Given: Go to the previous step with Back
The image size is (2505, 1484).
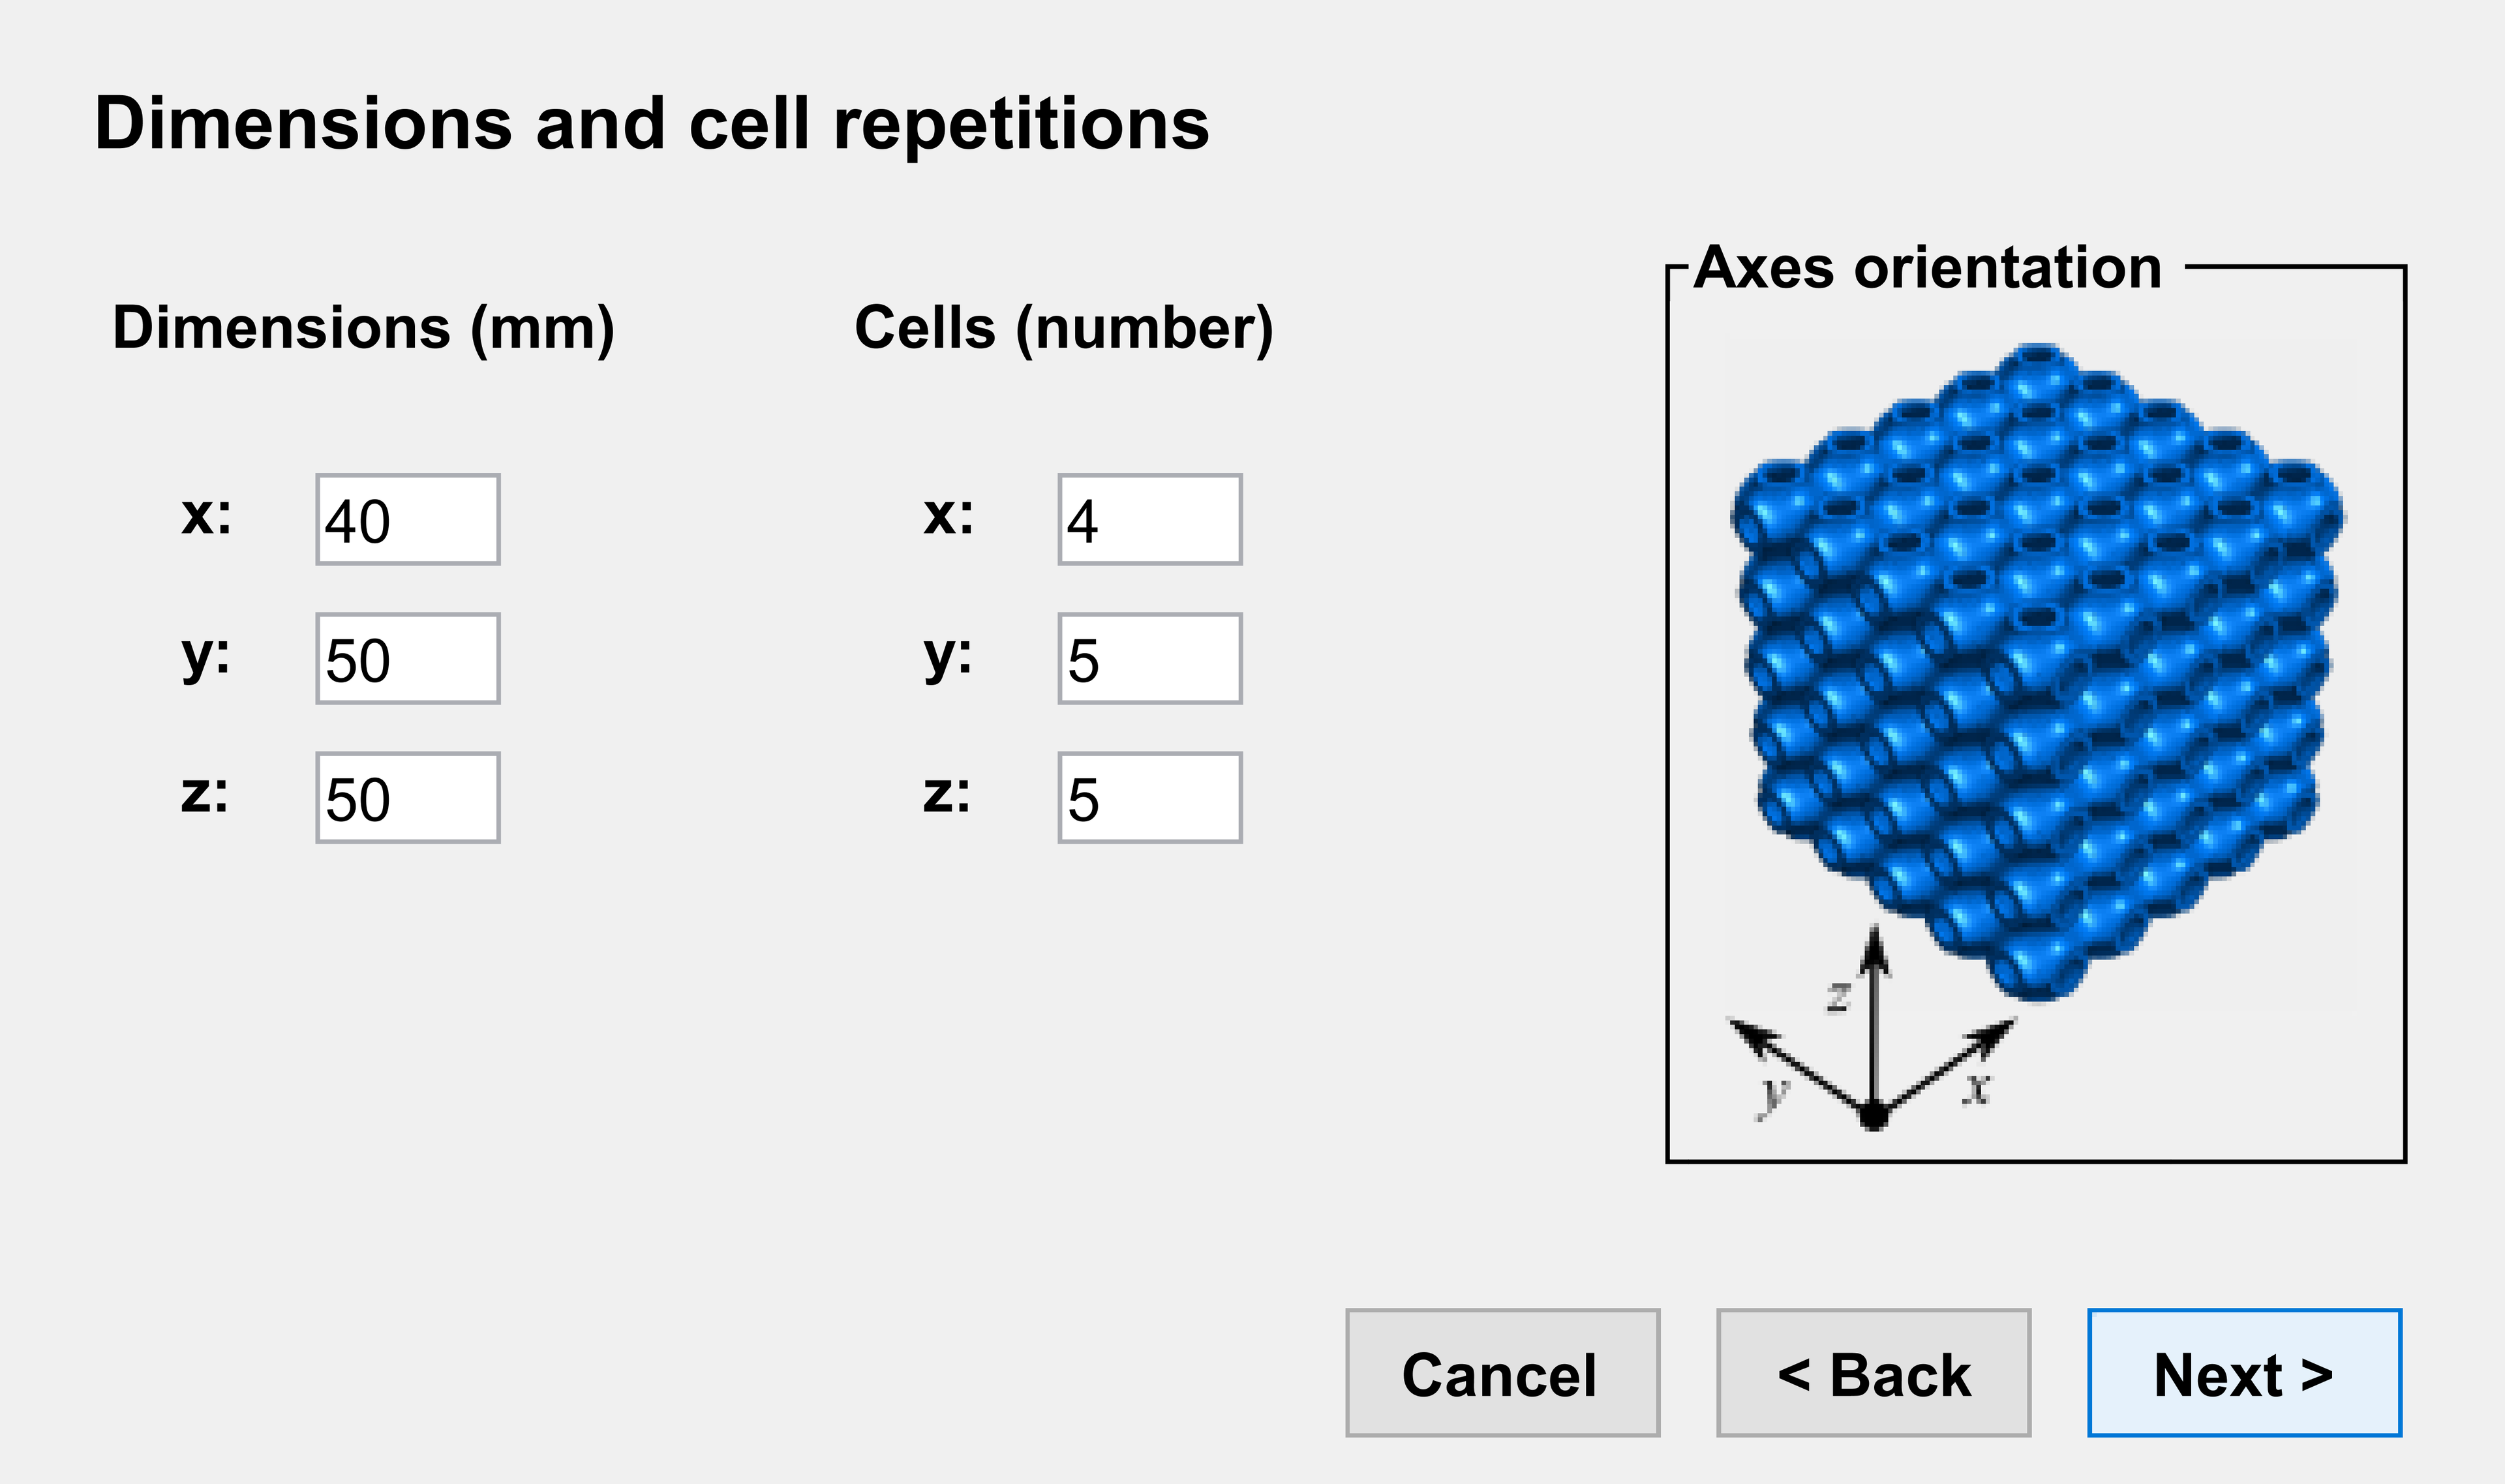Looking at the screenshot, I should (1873, 1373).
